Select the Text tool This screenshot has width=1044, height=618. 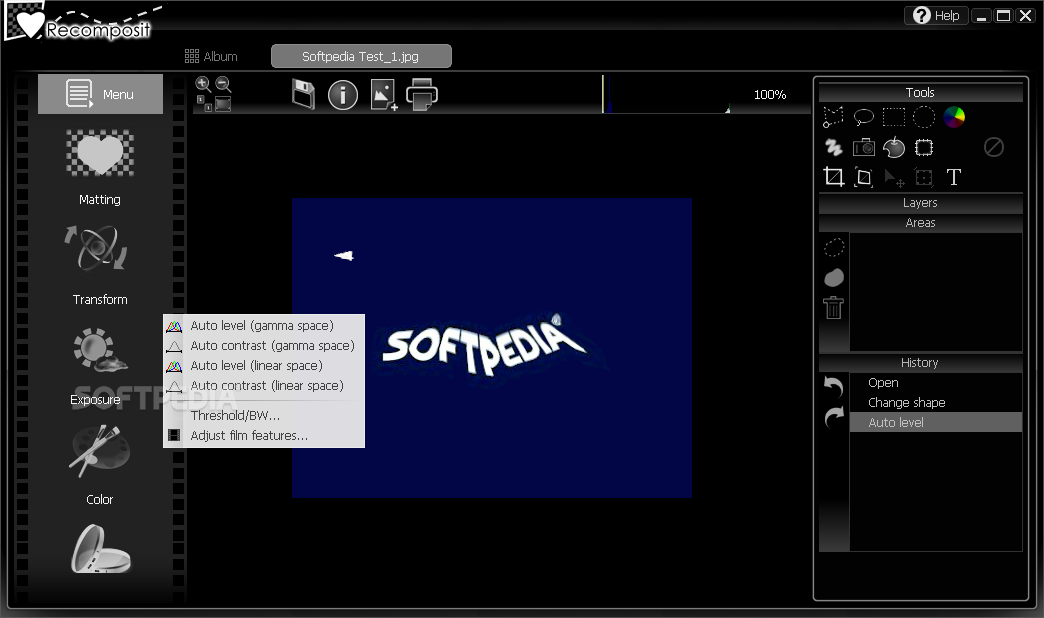(953, 177)
